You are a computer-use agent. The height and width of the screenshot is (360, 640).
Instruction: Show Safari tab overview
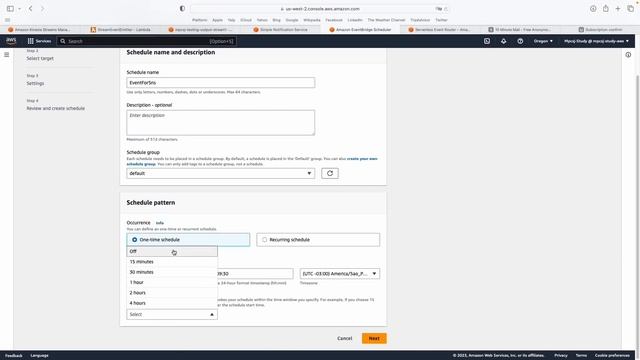point(631,9)
